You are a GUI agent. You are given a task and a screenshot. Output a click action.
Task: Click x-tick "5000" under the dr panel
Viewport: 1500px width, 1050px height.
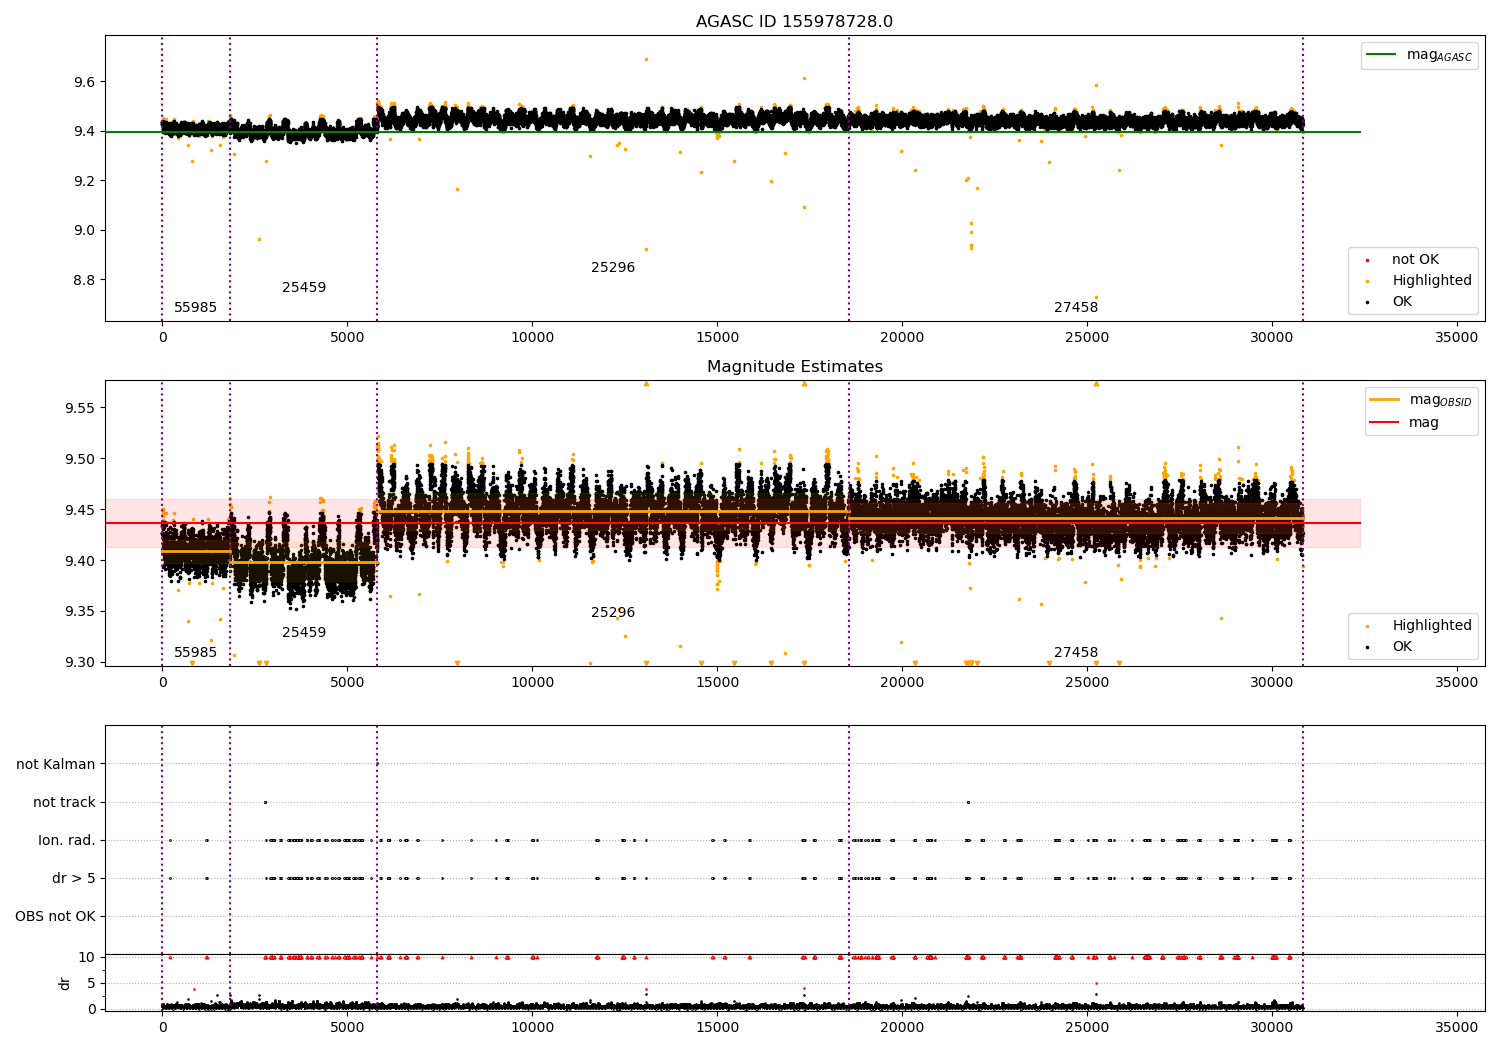pyautogui.click(x=347, y=1028)
